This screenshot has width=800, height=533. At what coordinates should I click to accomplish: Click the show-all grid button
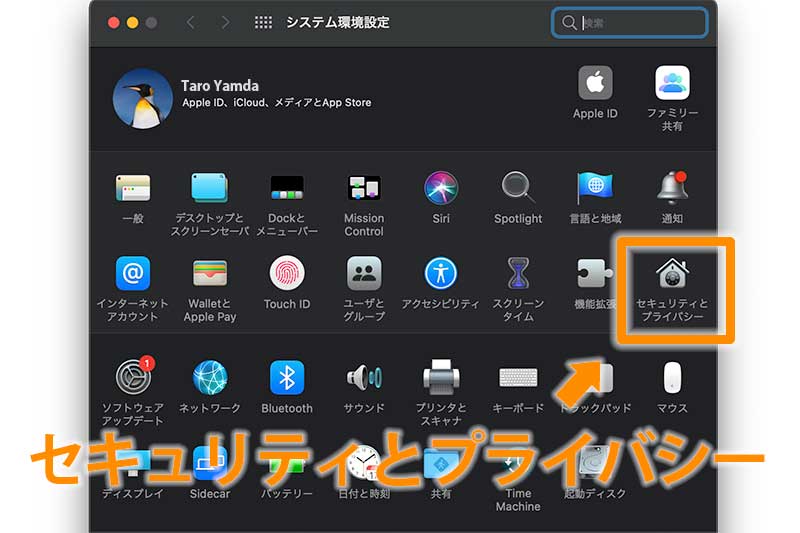click(263, 22)
